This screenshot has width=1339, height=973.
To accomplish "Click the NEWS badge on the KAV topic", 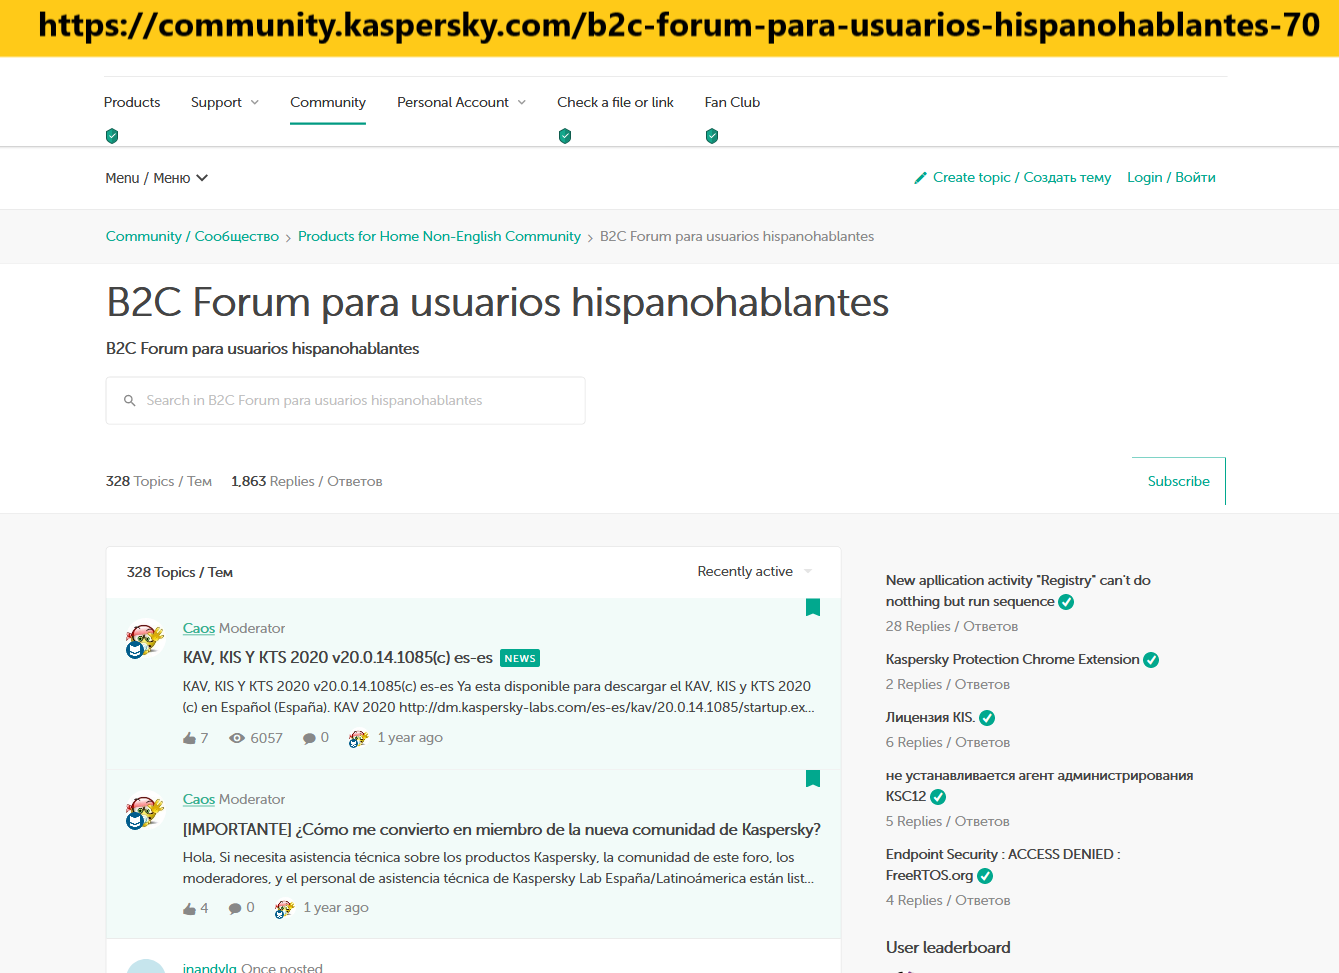I will point(520,658).
